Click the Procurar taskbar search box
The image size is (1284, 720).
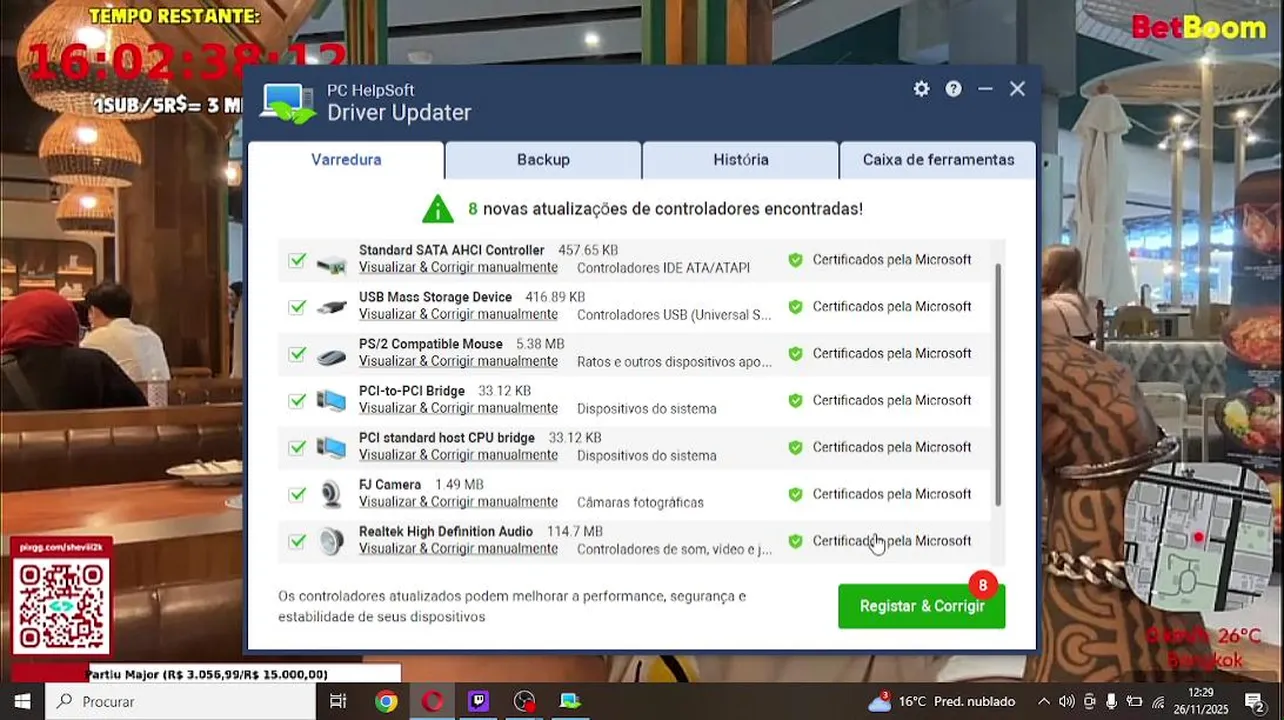(x=180, y=701)
